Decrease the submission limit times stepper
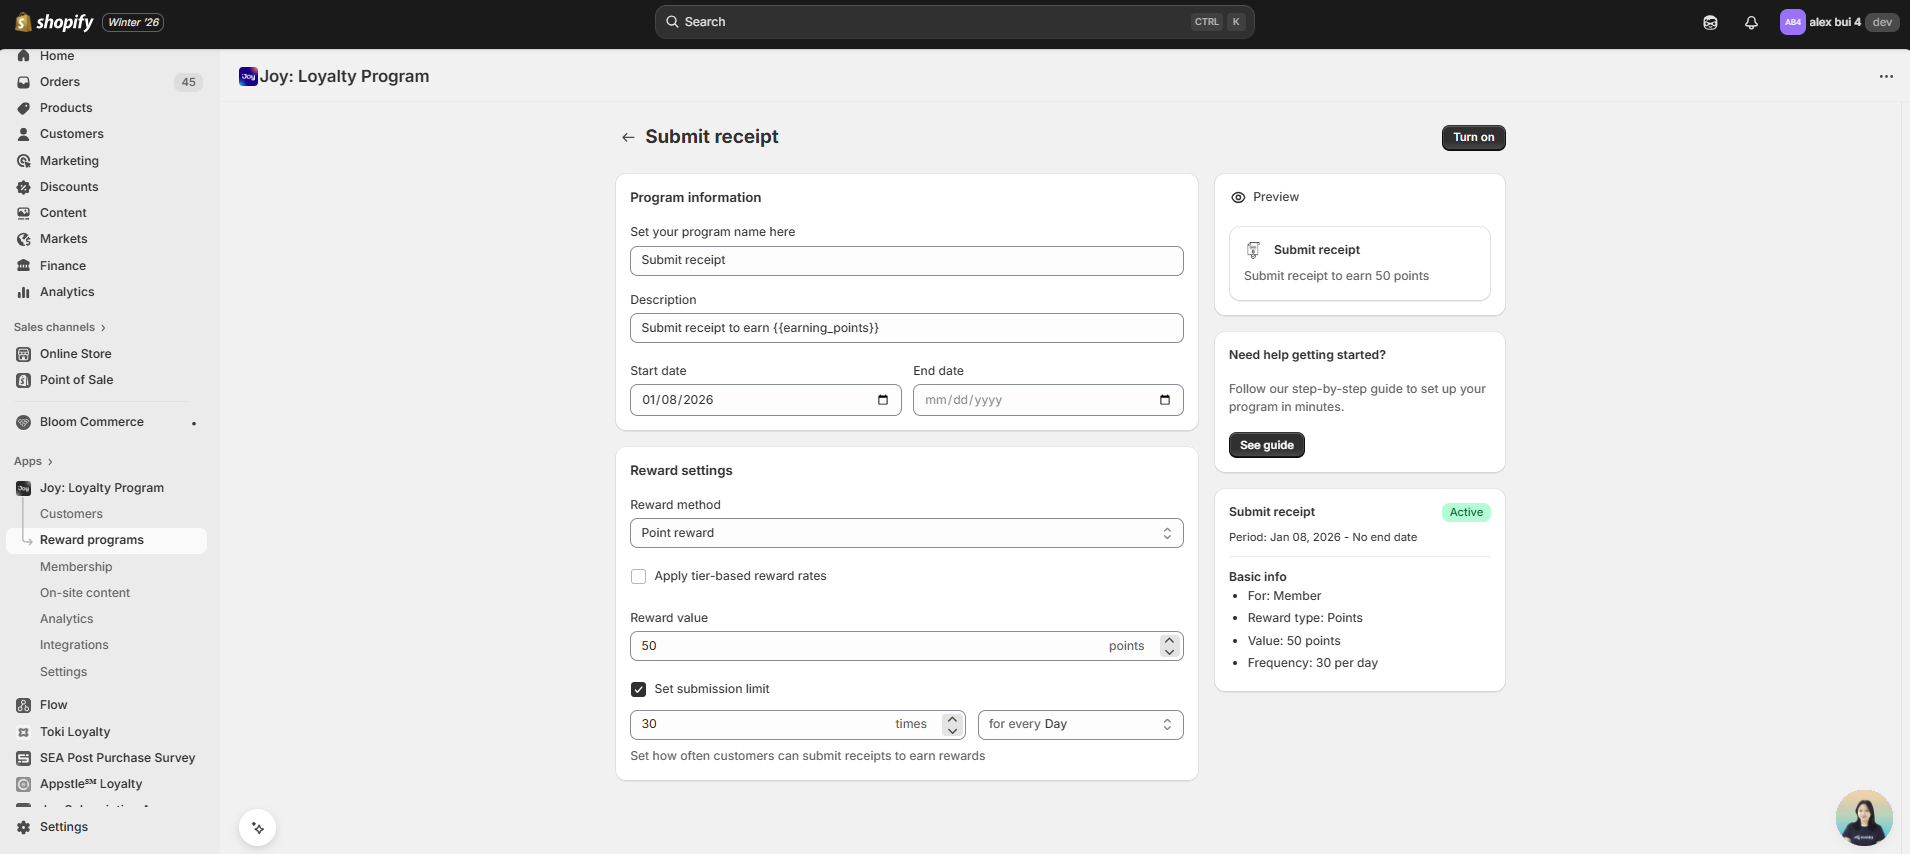 952,731
